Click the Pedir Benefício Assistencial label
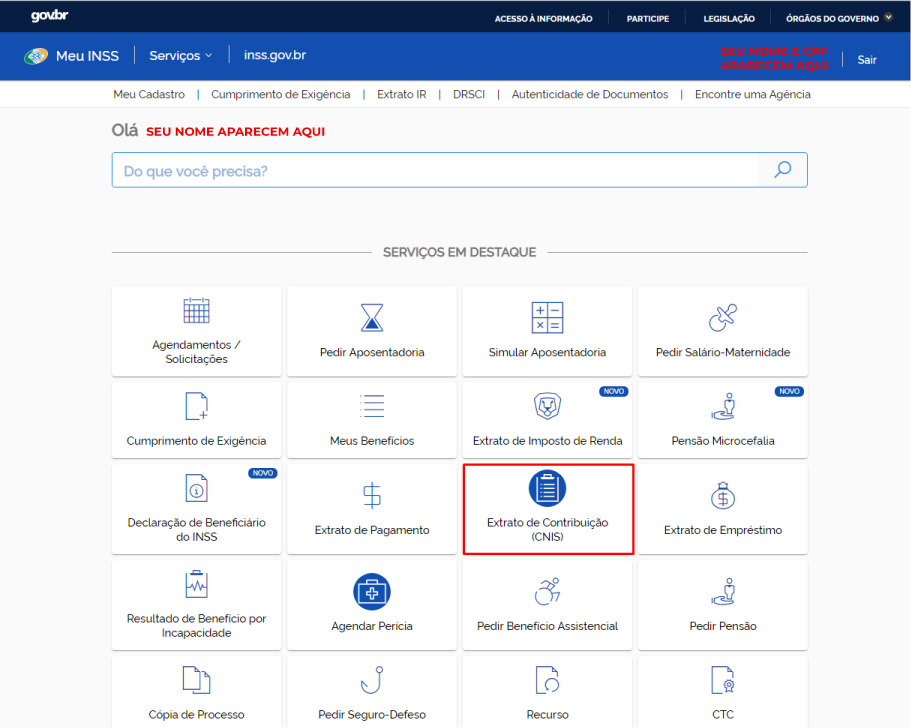911x728 pixels. pos(547,626)
